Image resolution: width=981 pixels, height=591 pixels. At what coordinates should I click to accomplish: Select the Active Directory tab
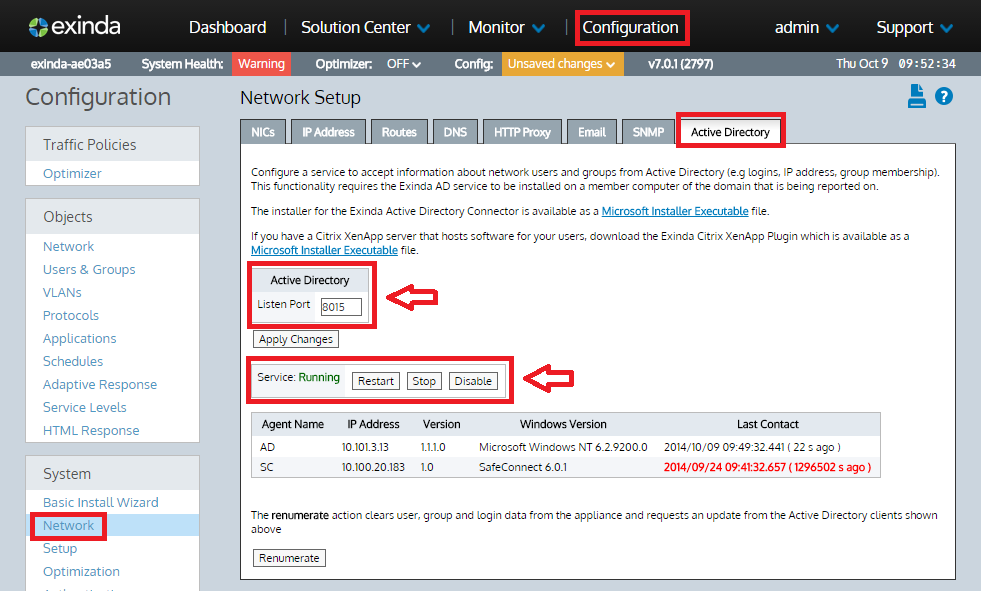coord(730,132)
